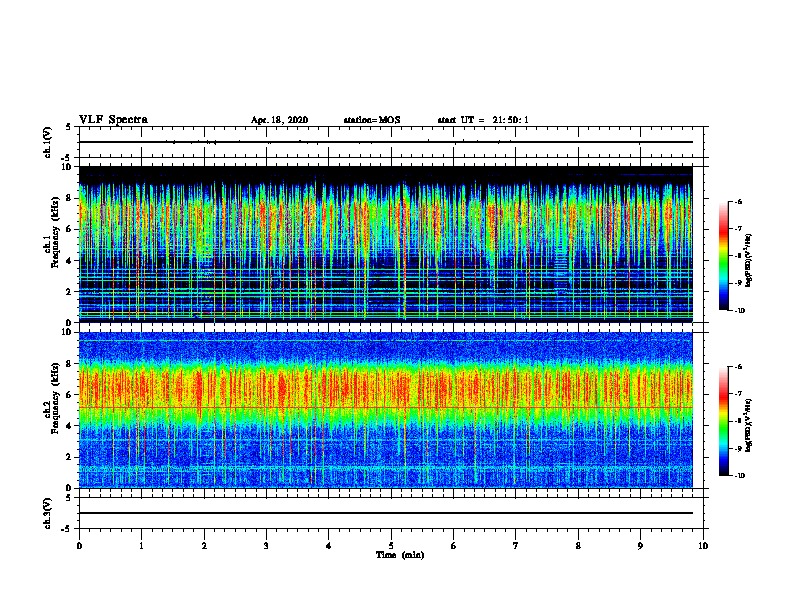Click the time axis tick label "3"
This screenshot has height=612, width=792.
(266, 546)
